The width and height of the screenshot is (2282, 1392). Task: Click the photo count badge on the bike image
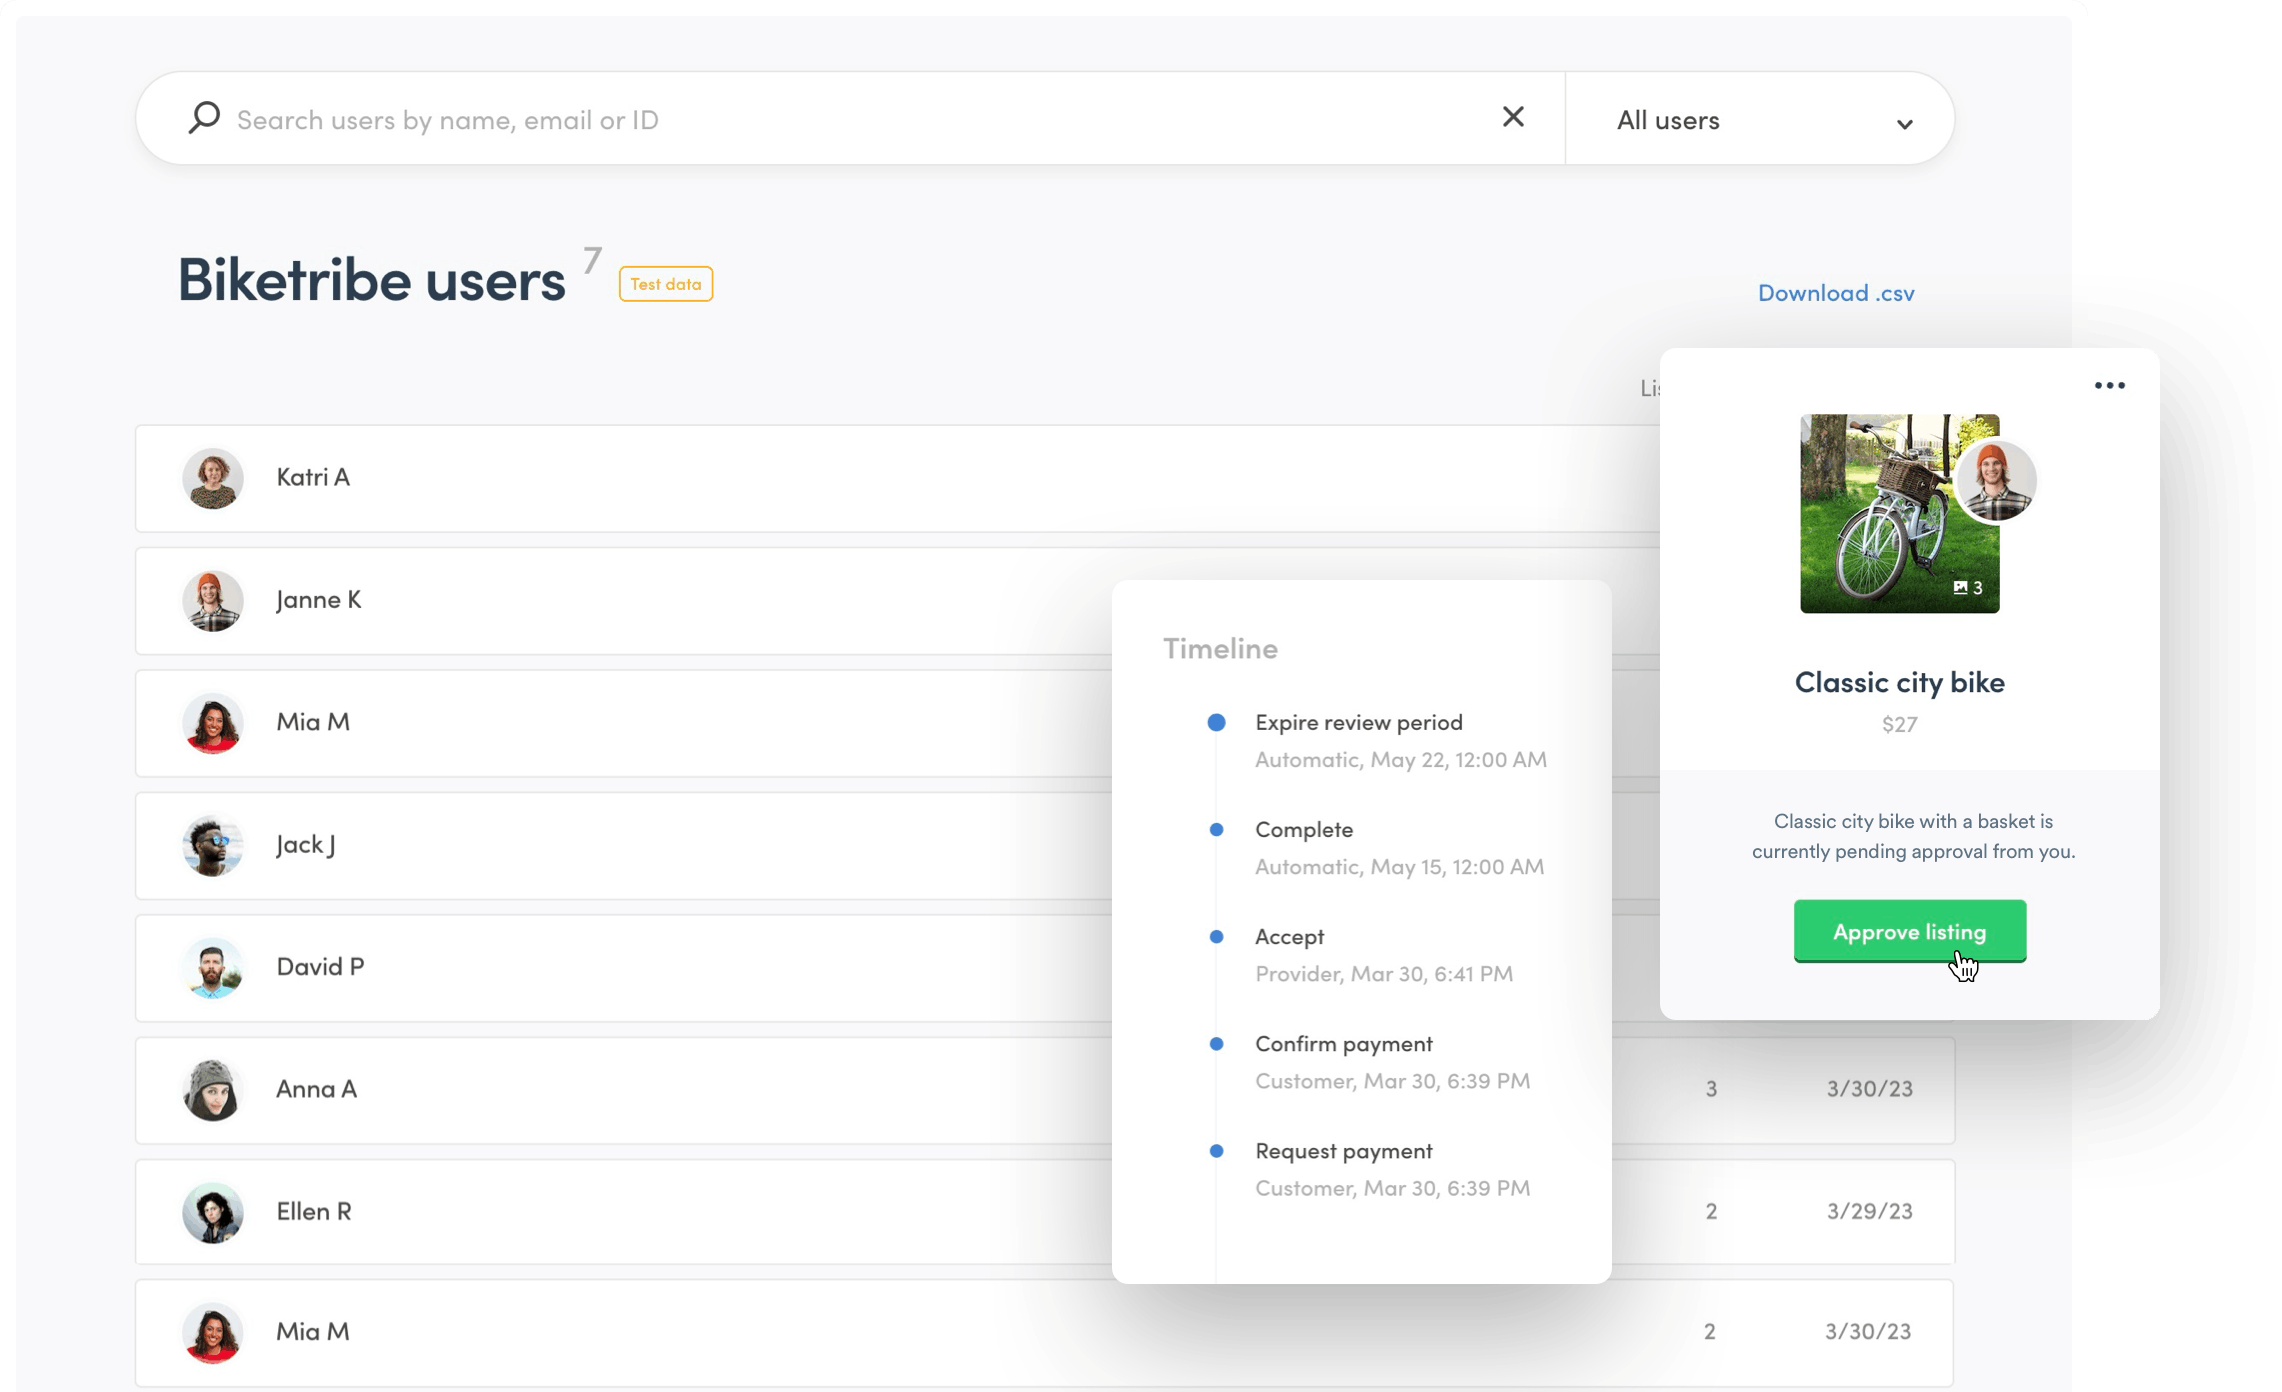pos(1968,588)
